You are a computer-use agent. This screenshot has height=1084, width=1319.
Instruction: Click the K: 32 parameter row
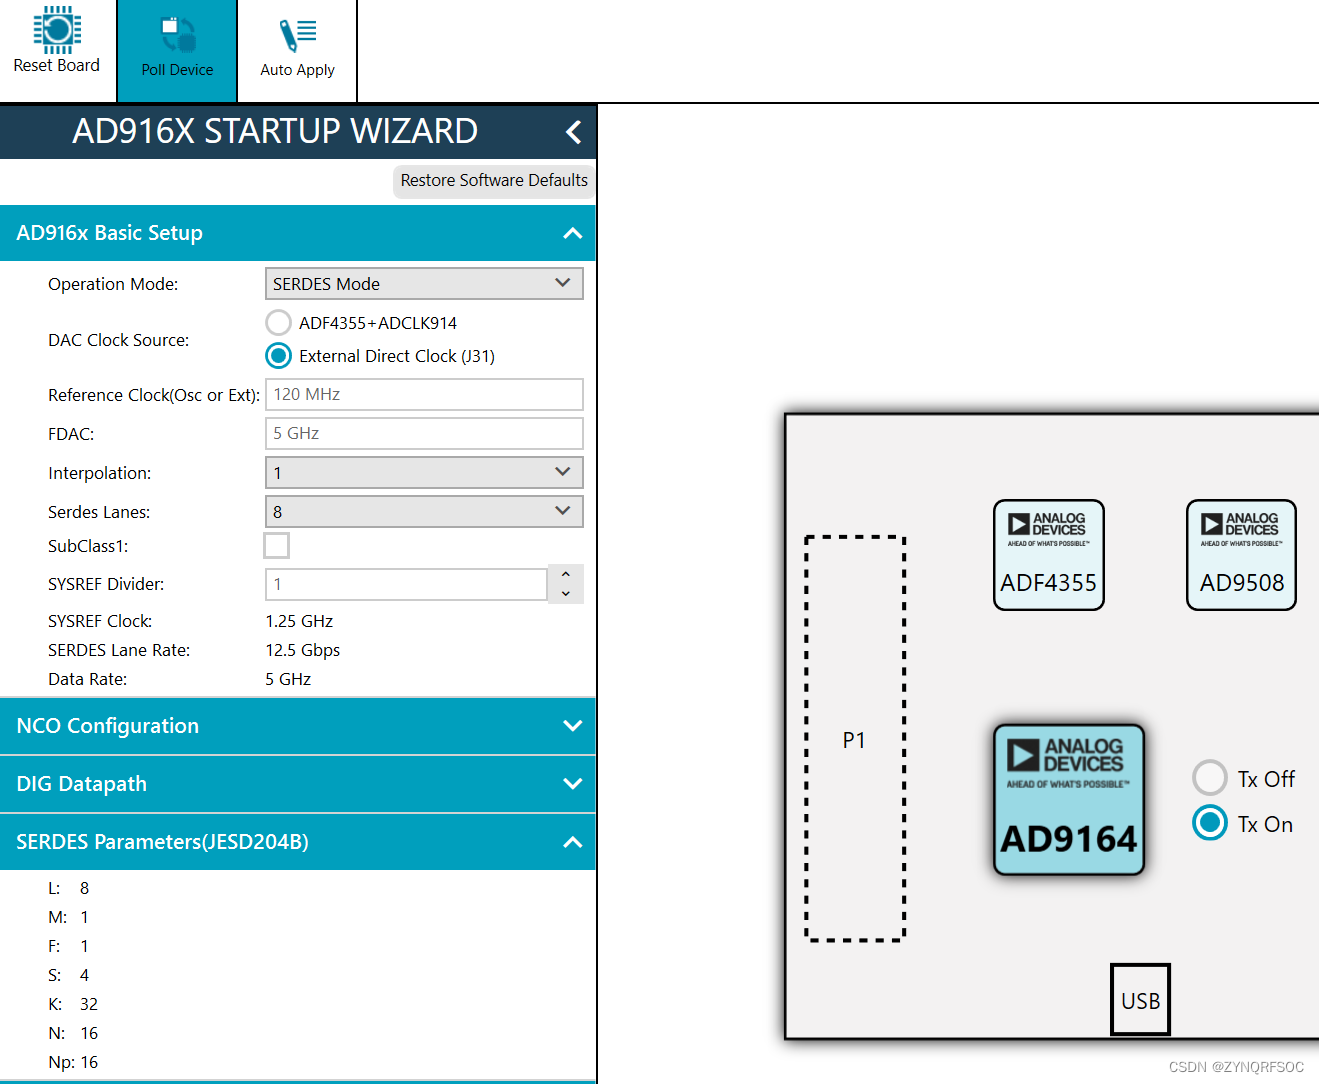click(73, 1004)
